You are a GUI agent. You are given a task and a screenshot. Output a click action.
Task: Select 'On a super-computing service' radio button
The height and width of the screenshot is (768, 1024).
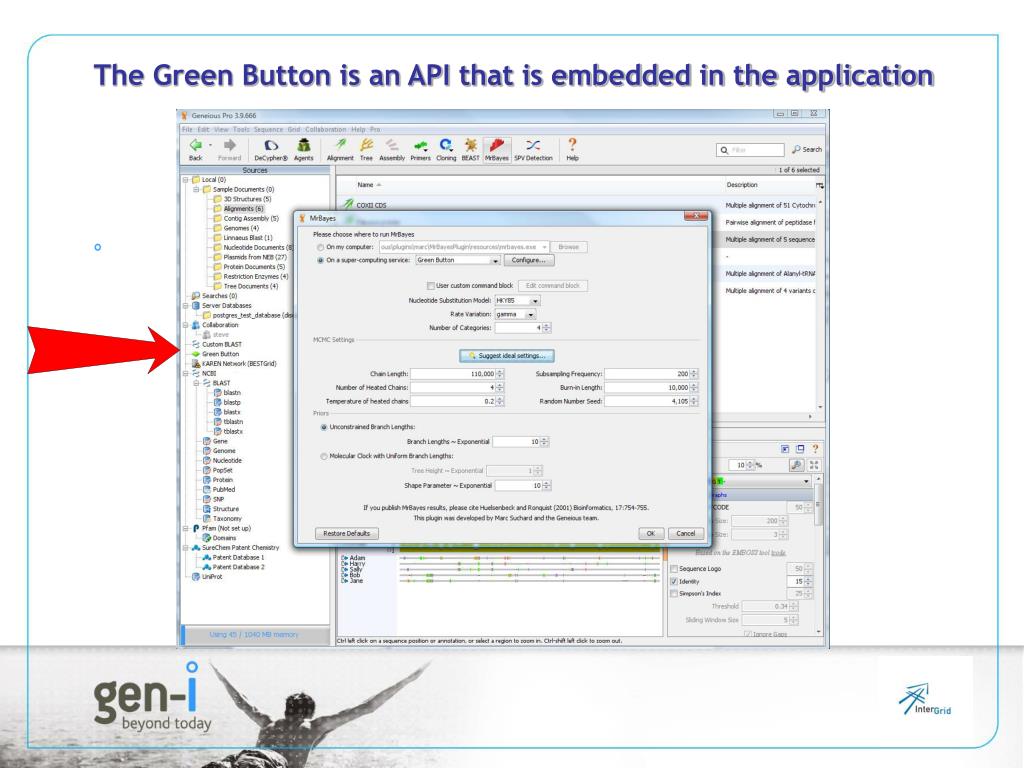[x=321, y=261]
